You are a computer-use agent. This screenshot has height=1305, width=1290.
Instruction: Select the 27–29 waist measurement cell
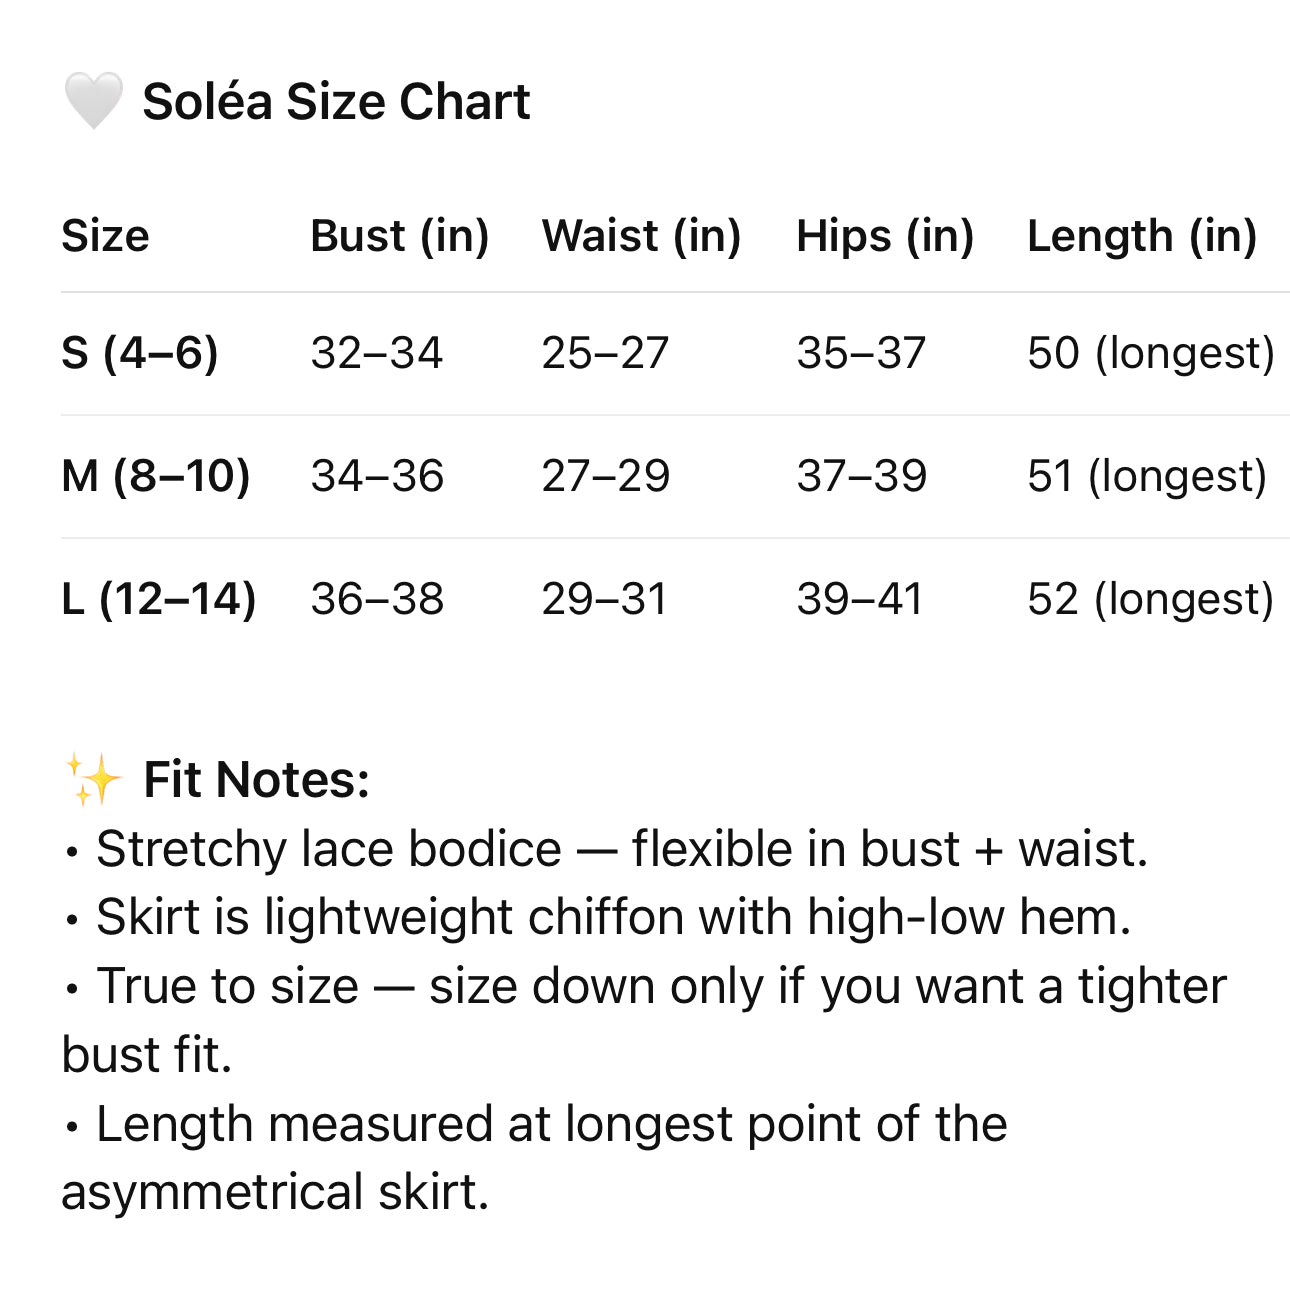[x=605, y=476]
